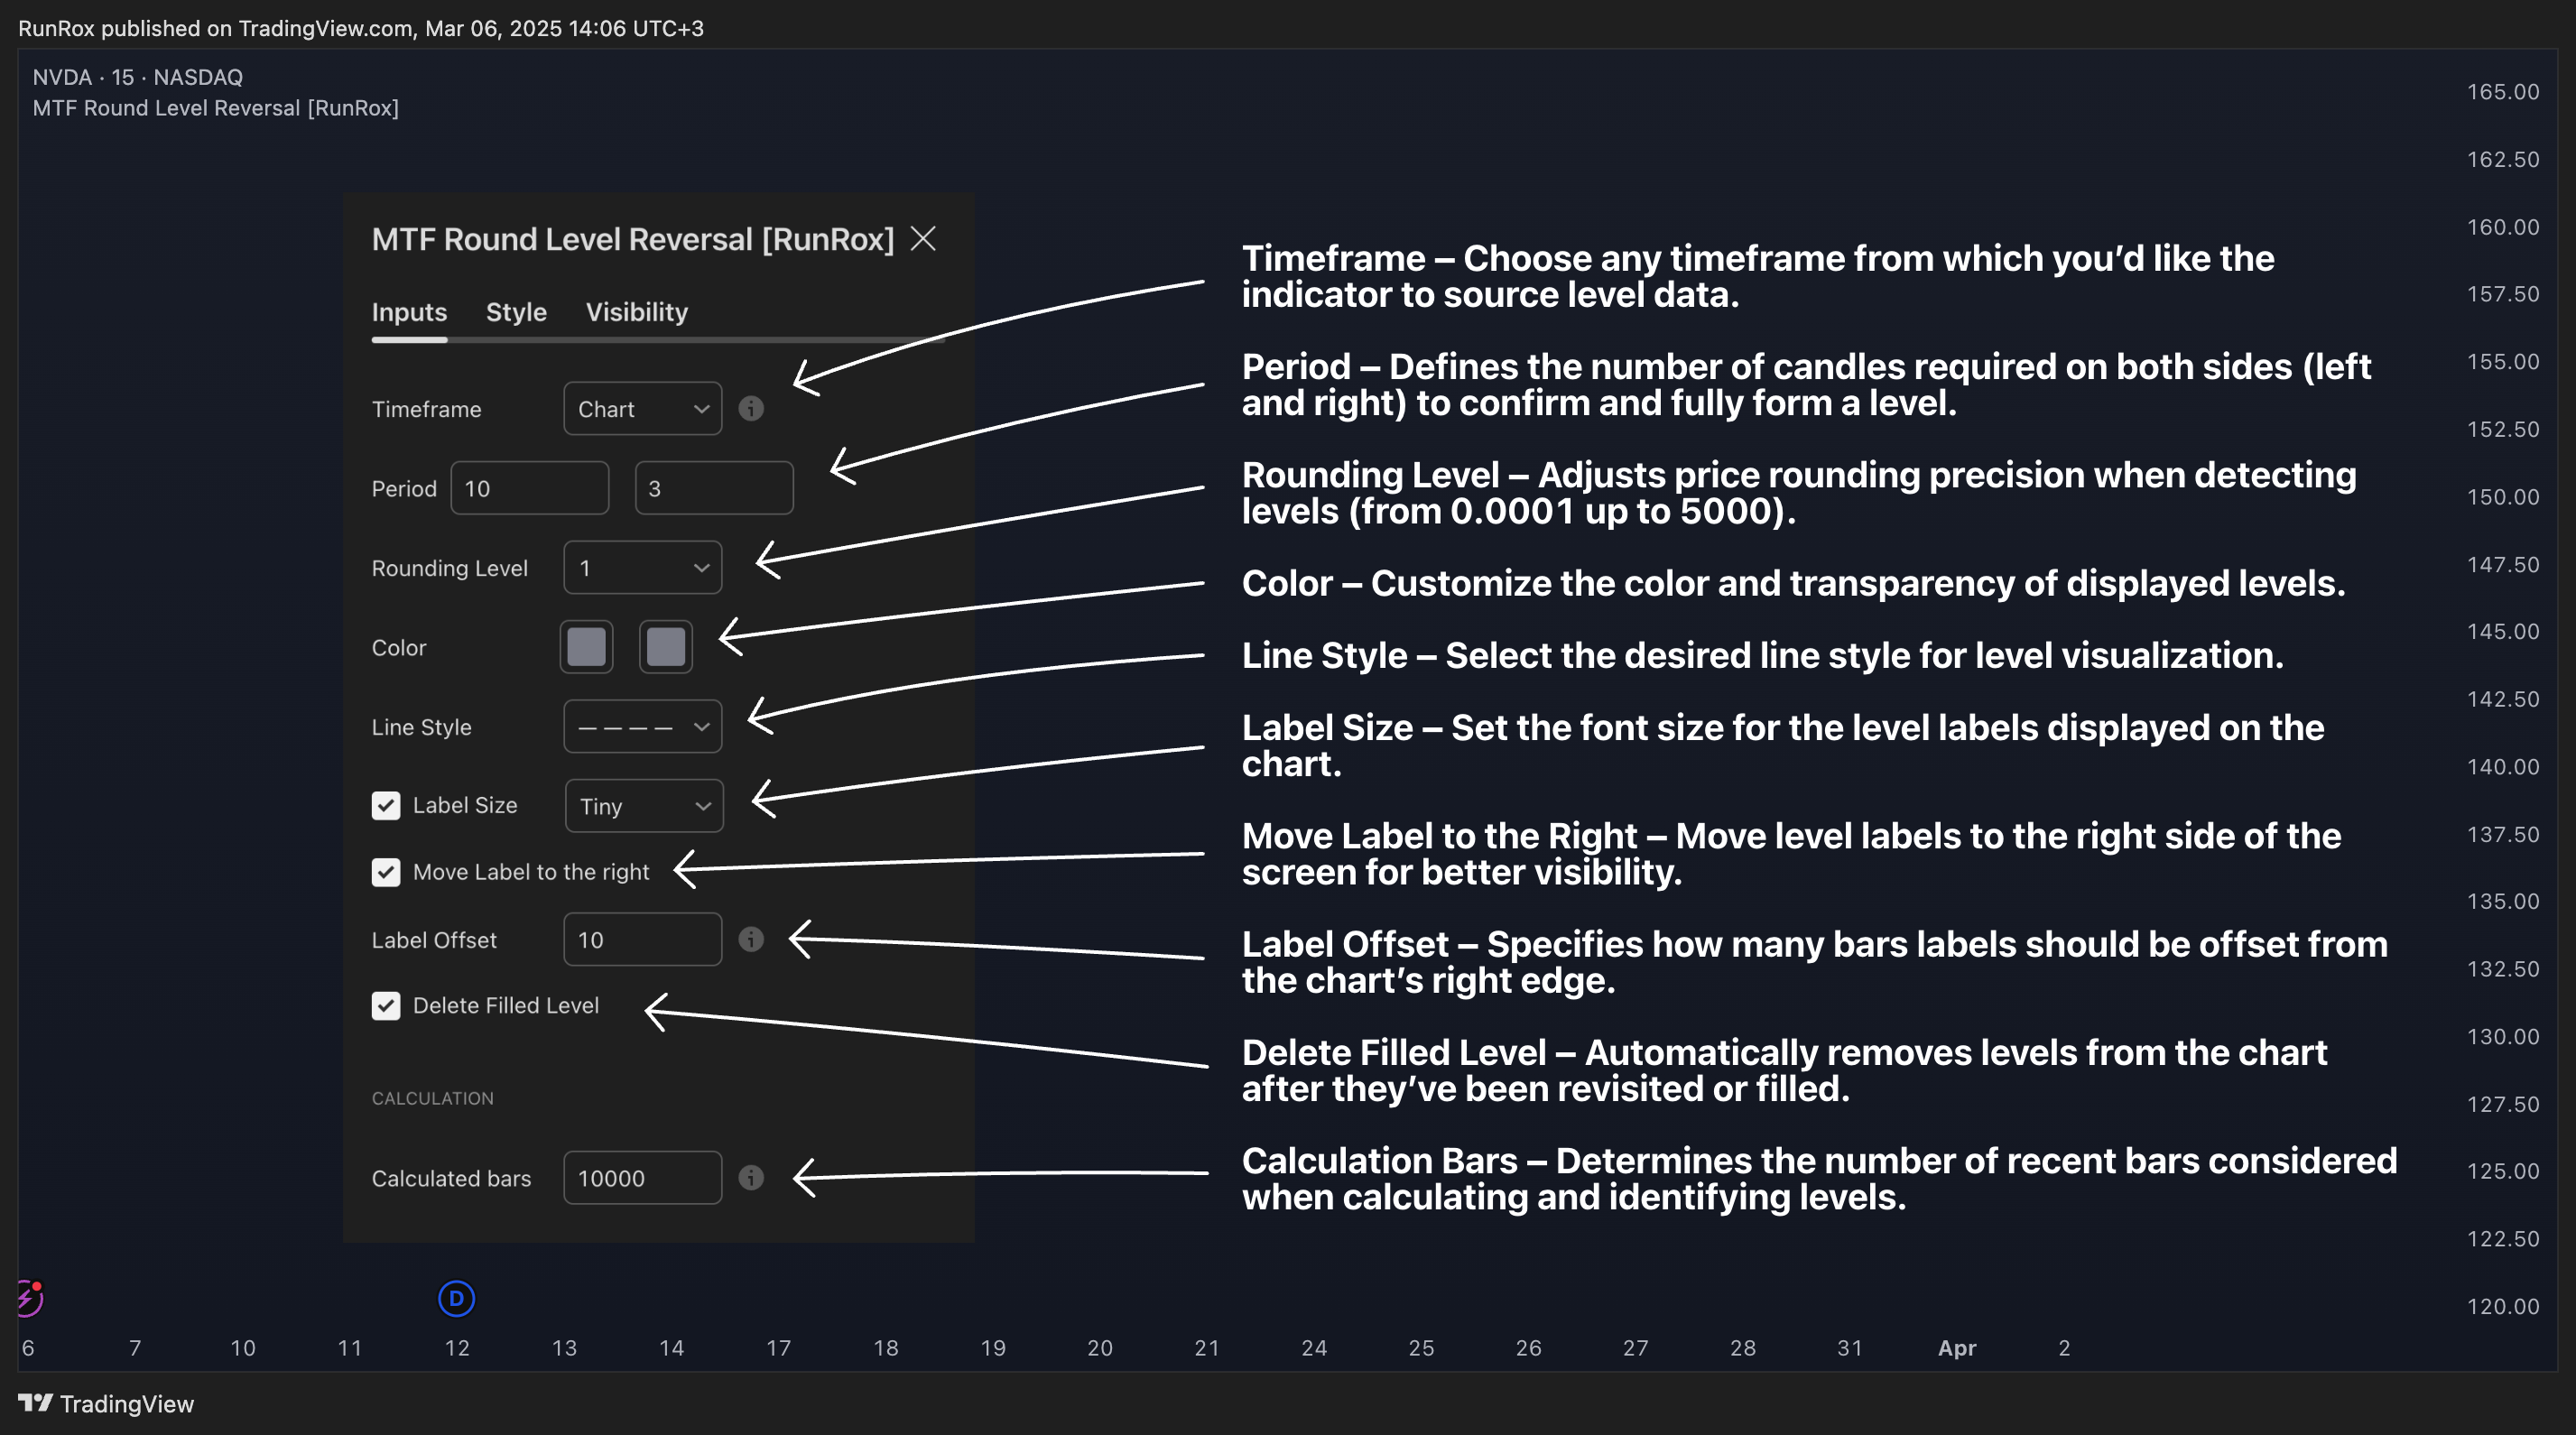Click the 165.00 price axis label

click(2503, 92)
